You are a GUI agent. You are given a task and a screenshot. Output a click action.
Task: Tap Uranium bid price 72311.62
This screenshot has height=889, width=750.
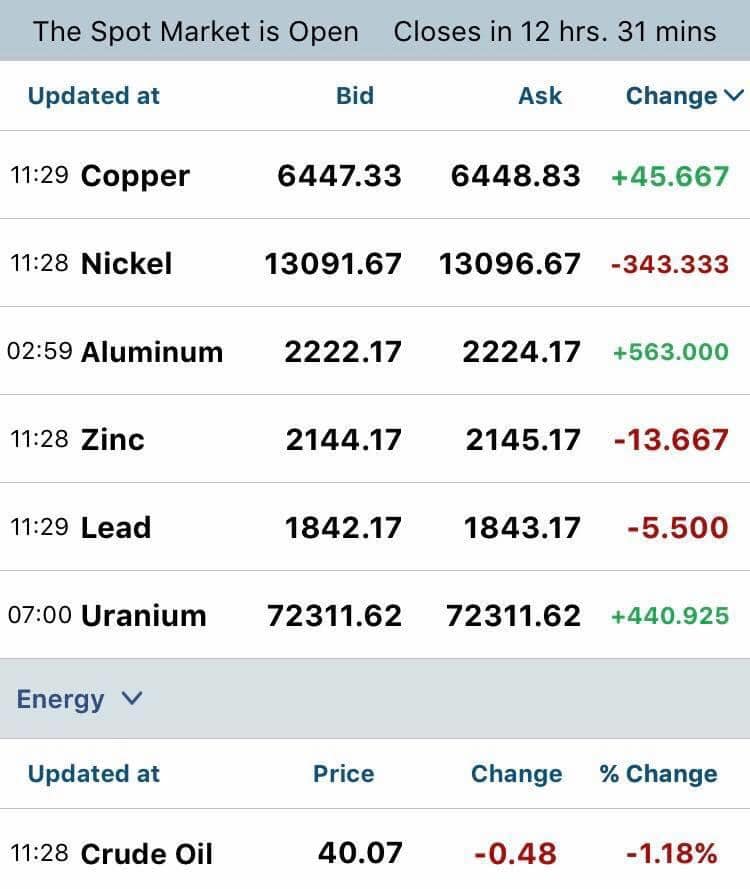click(x=334, y=616)
